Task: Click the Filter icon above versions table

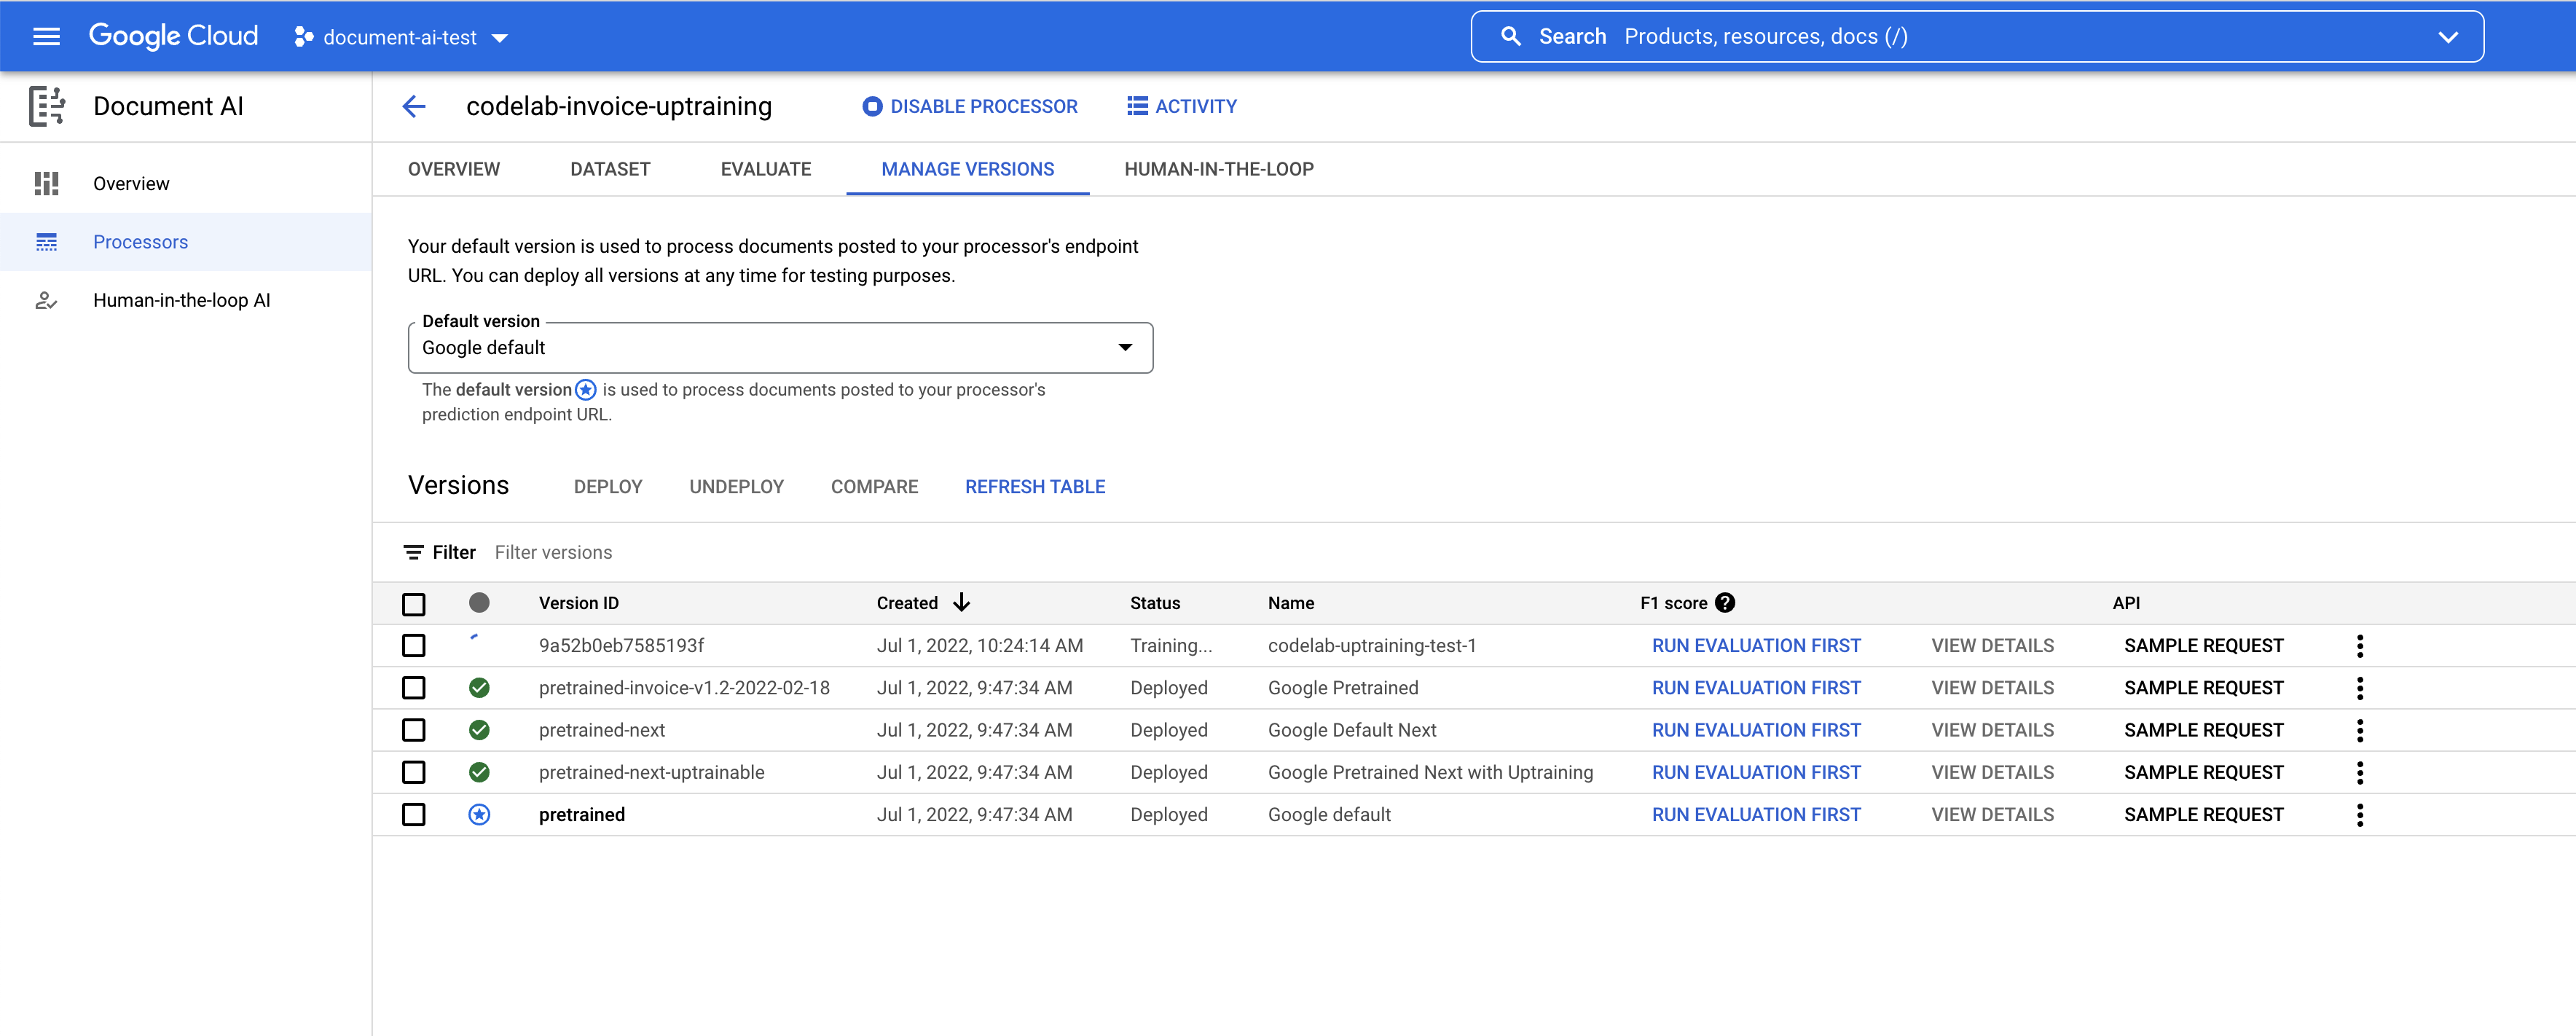Action: 413,553
